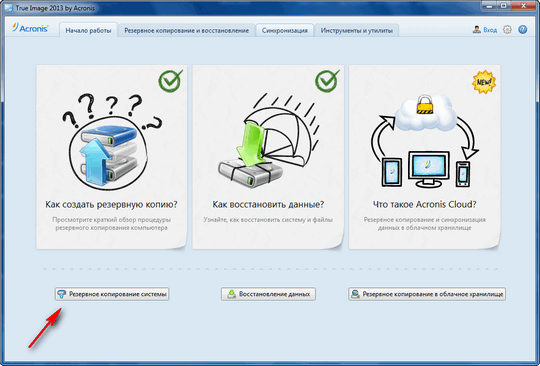
Task: Open the Начало работы tab
Action: [88, 30]
